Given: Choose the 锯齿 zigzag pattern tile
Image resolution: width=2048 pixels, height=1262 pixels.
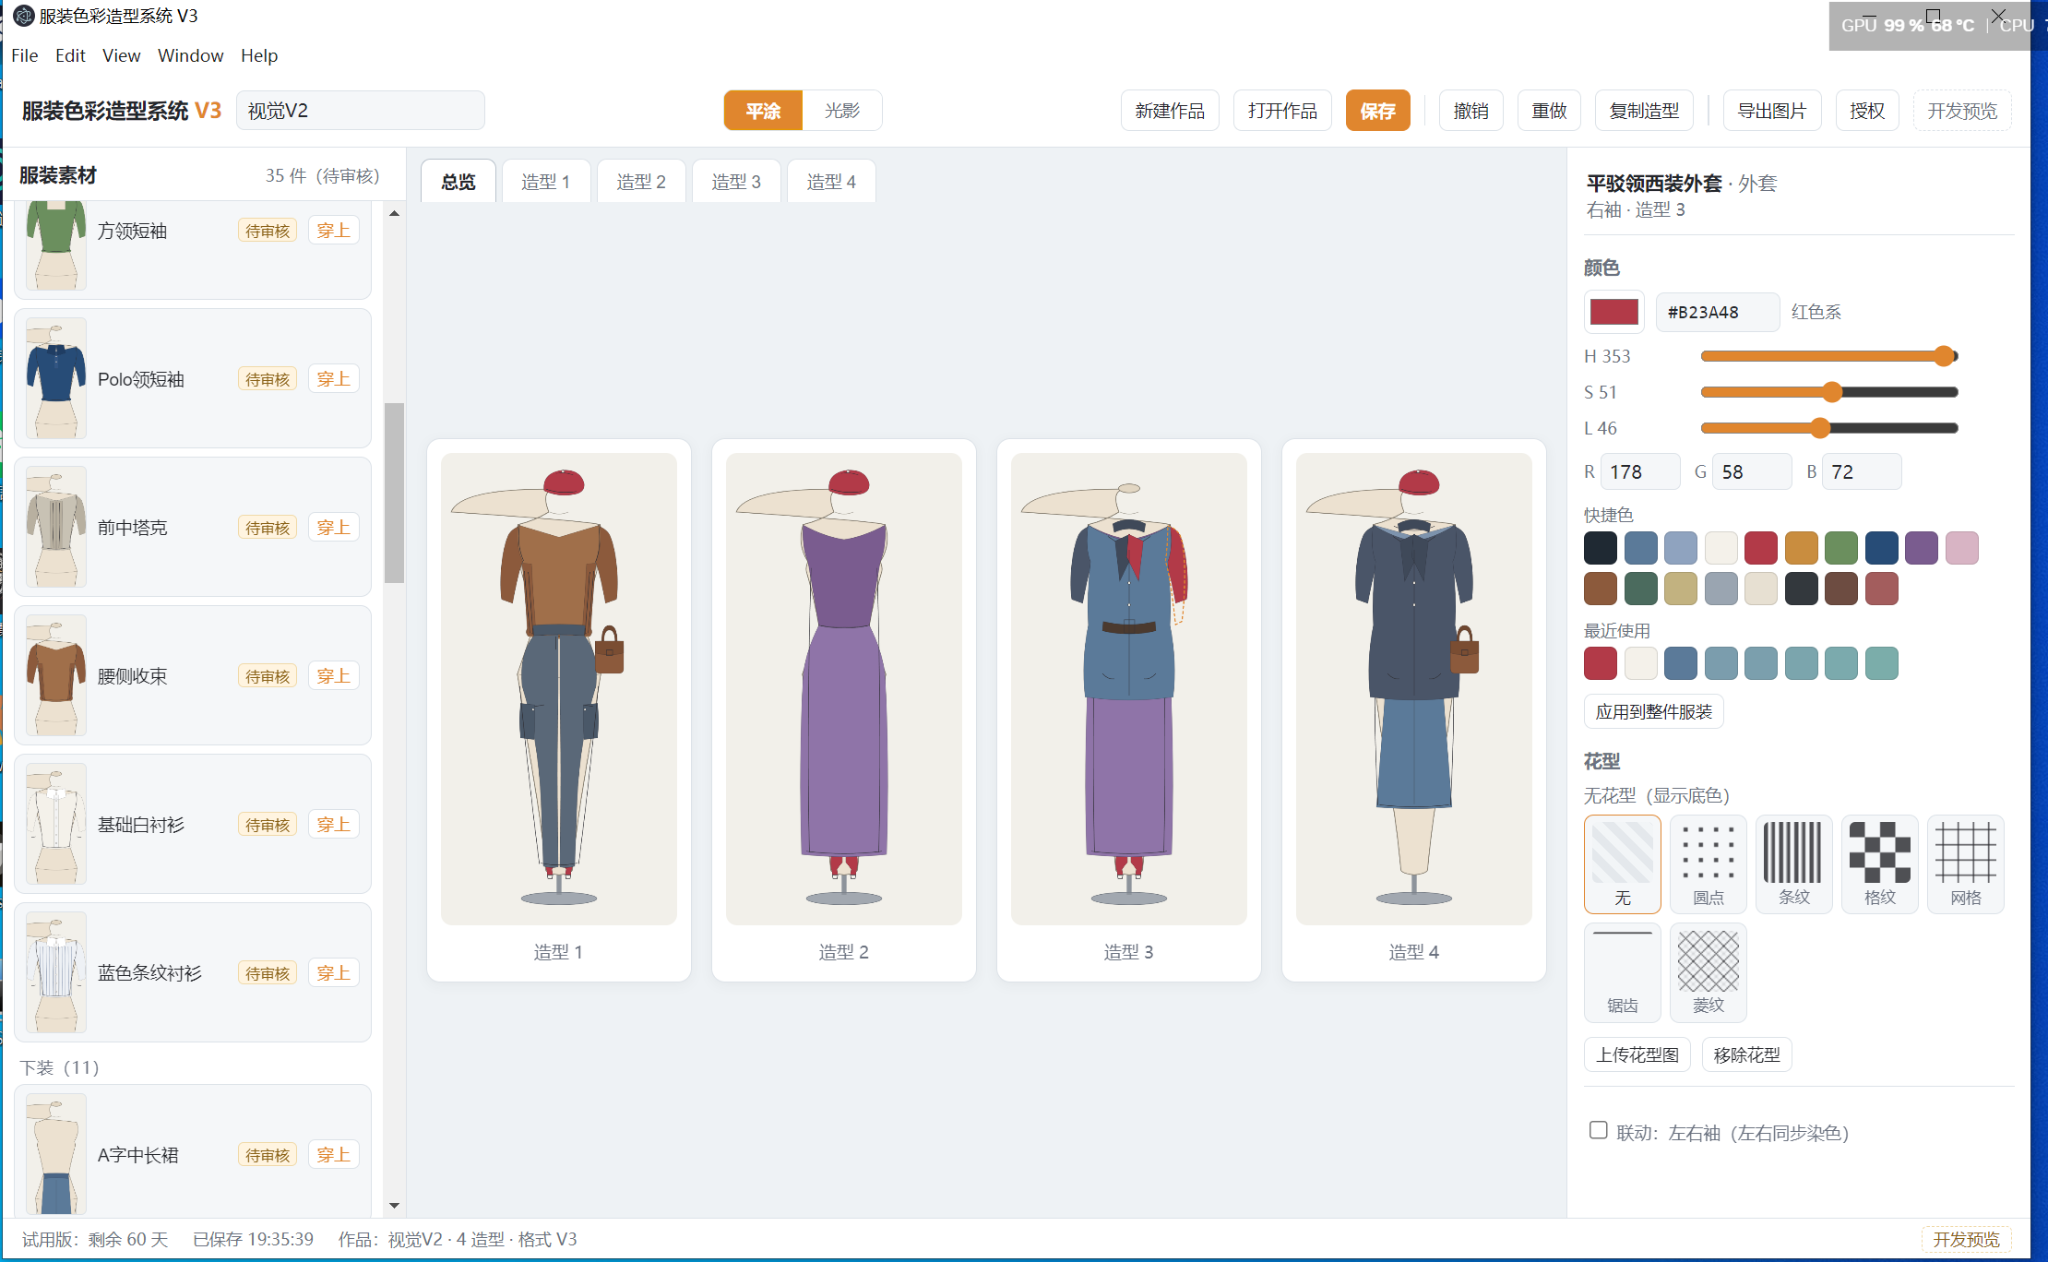Looking at the screenshot, I should [1622, 972].
